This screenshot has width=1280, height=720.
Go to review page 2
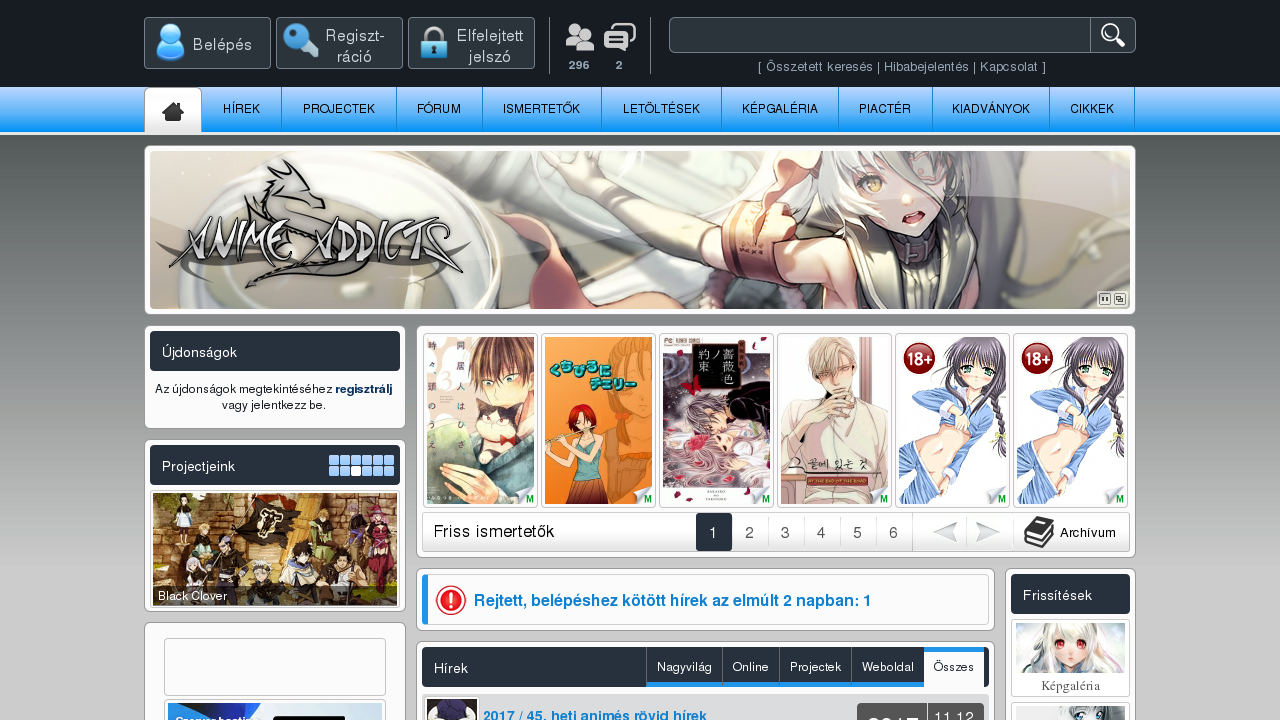750,532
